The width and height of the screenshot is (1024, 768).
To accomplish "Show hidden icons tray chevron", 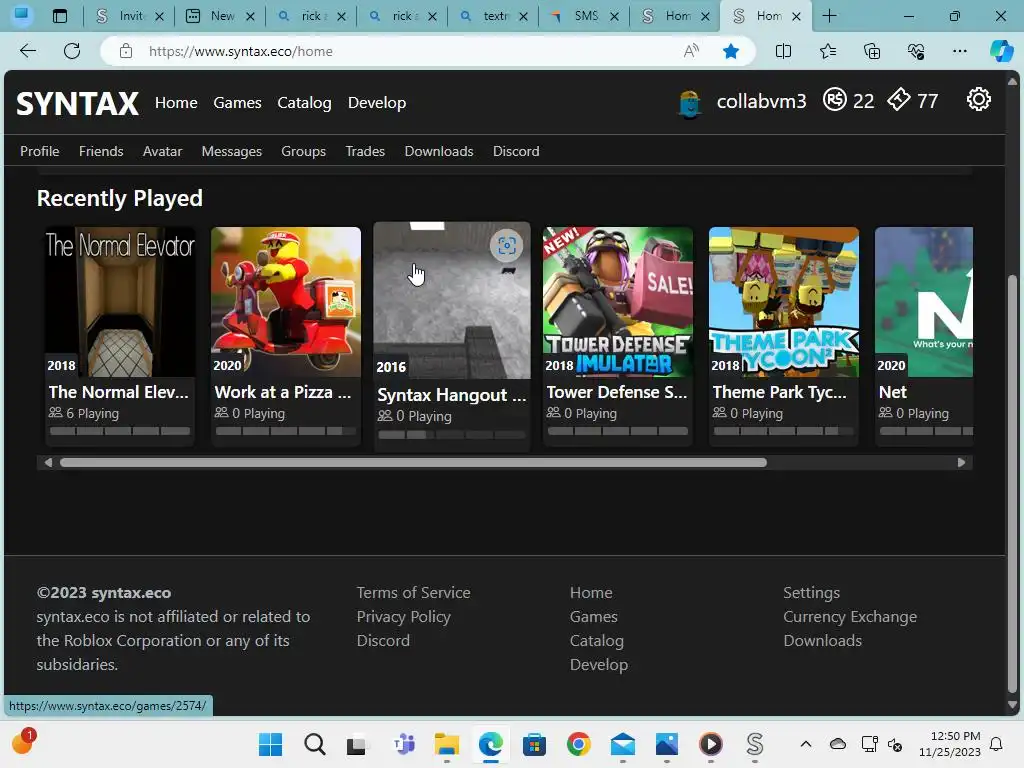I will (806, 744).
